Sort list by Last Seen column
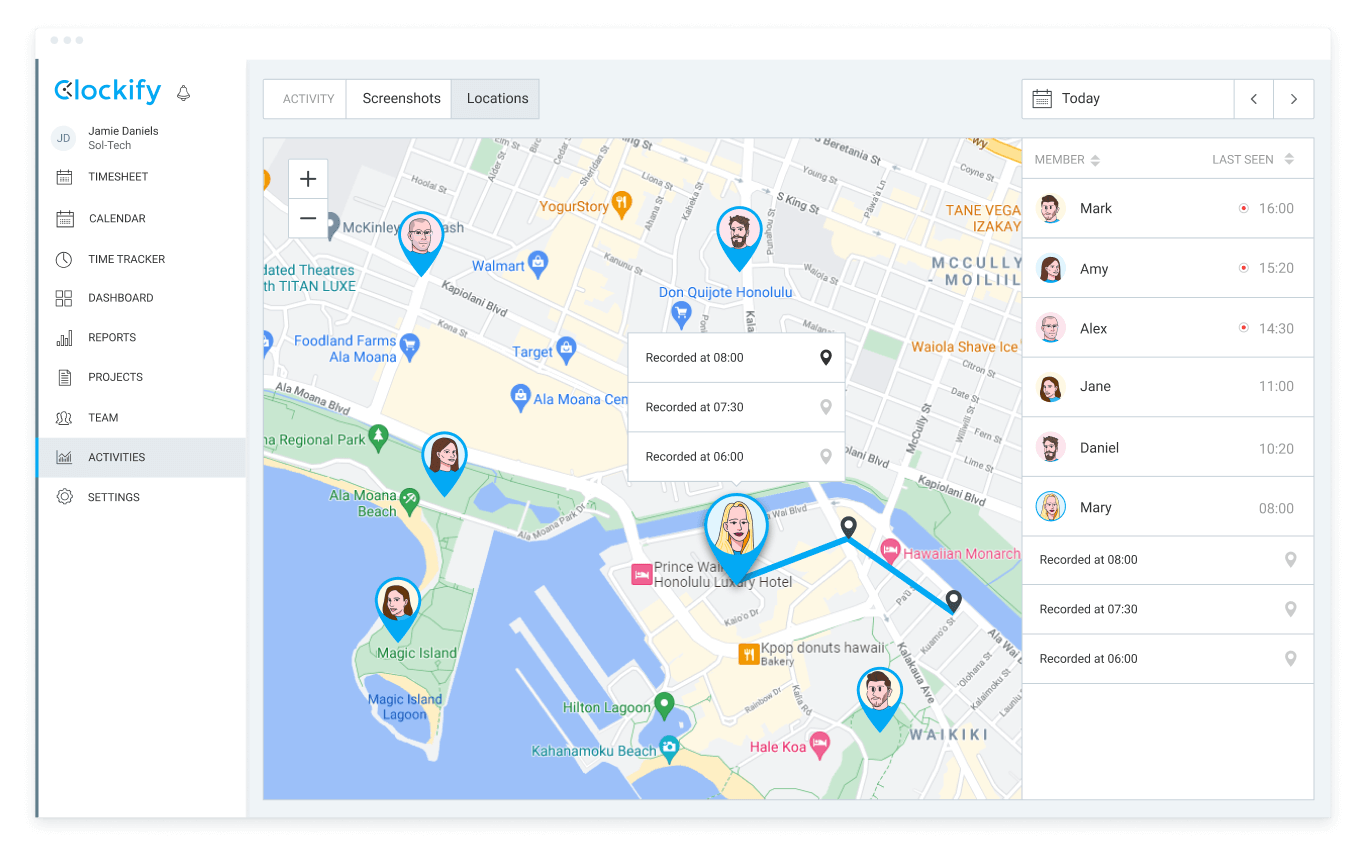The width and height of the screenshot is (1366, 846). pos(1252,160)
